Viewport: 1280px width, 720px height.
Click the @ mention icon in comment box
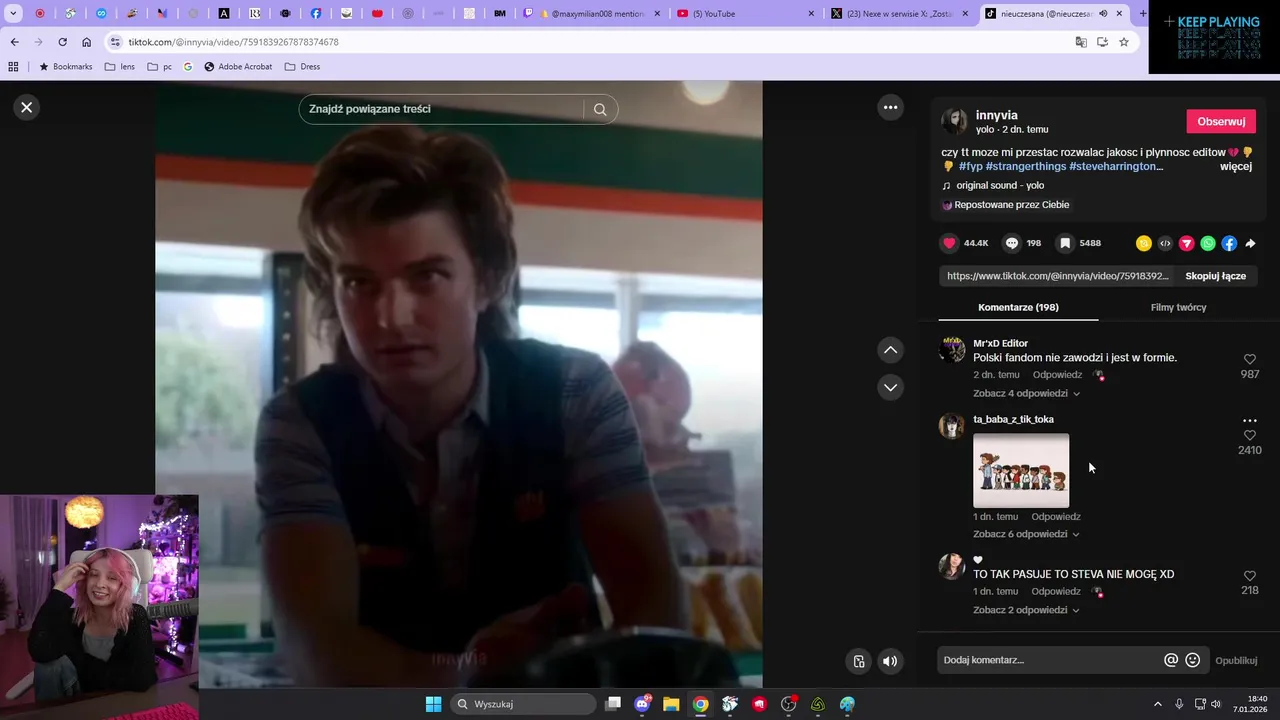click(1171, 660)
